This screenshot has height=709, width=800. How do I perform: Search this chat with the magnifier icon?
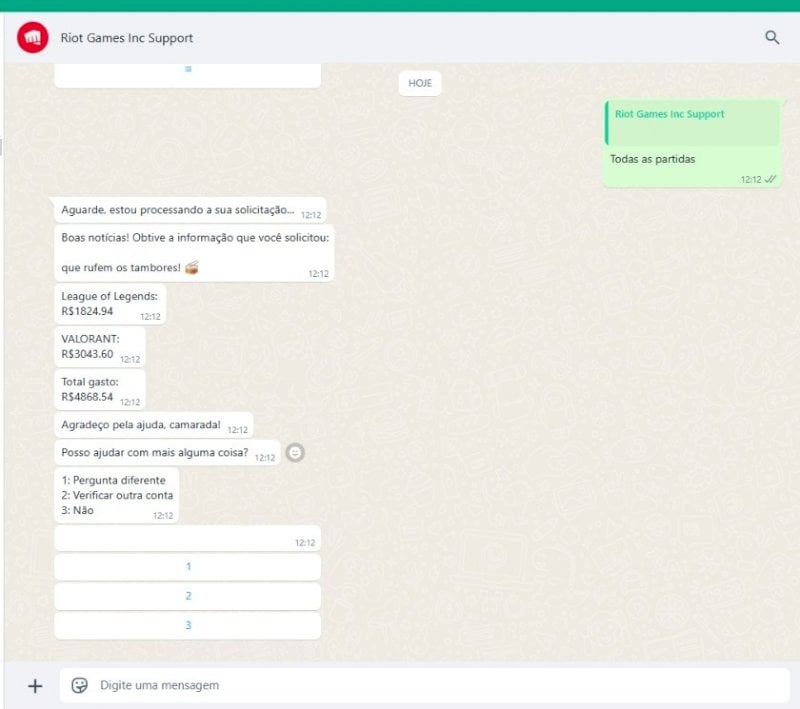point(772,37)
